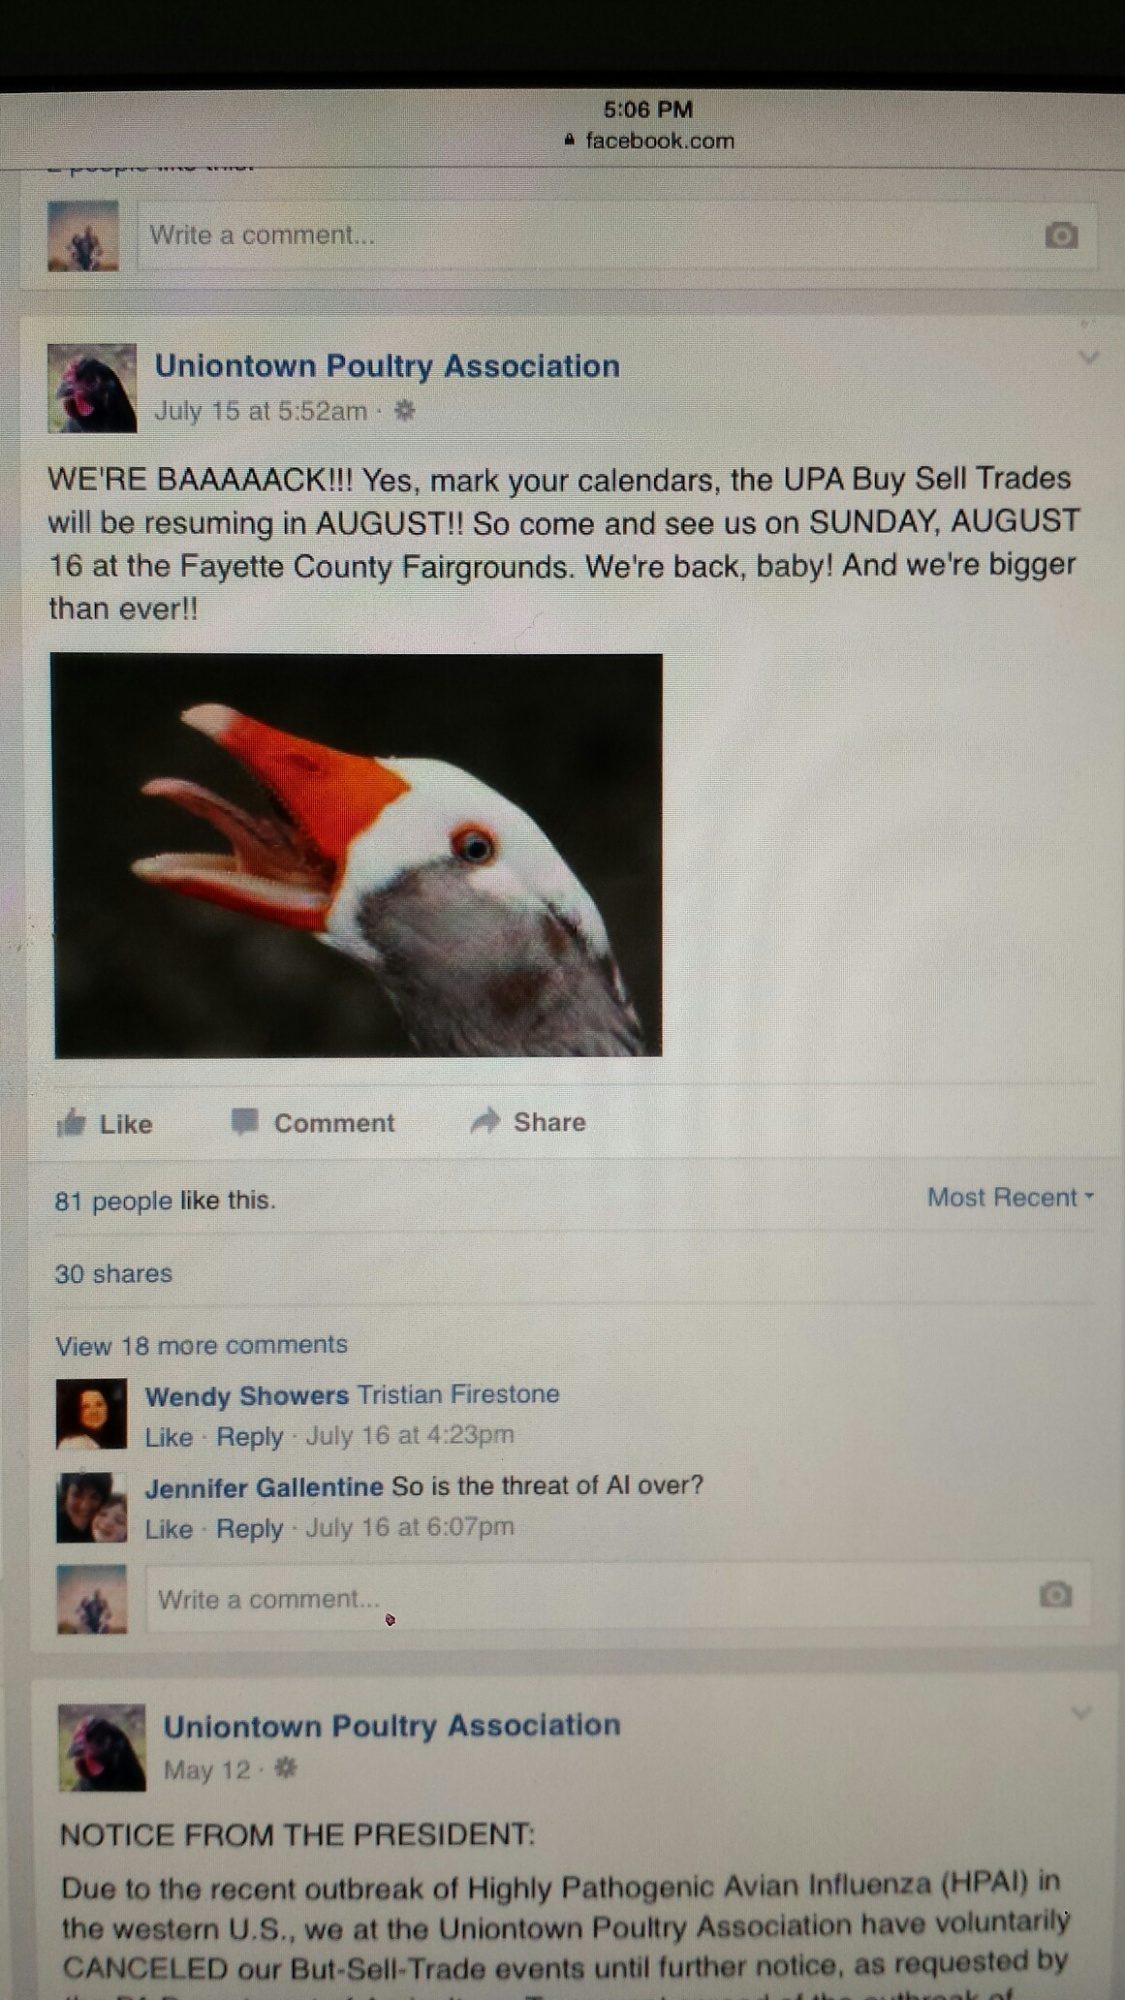The height and width of the screenshot is (2000, 1125).
Task: Open Wendy Showers profile name
Action: (246, 1395)
